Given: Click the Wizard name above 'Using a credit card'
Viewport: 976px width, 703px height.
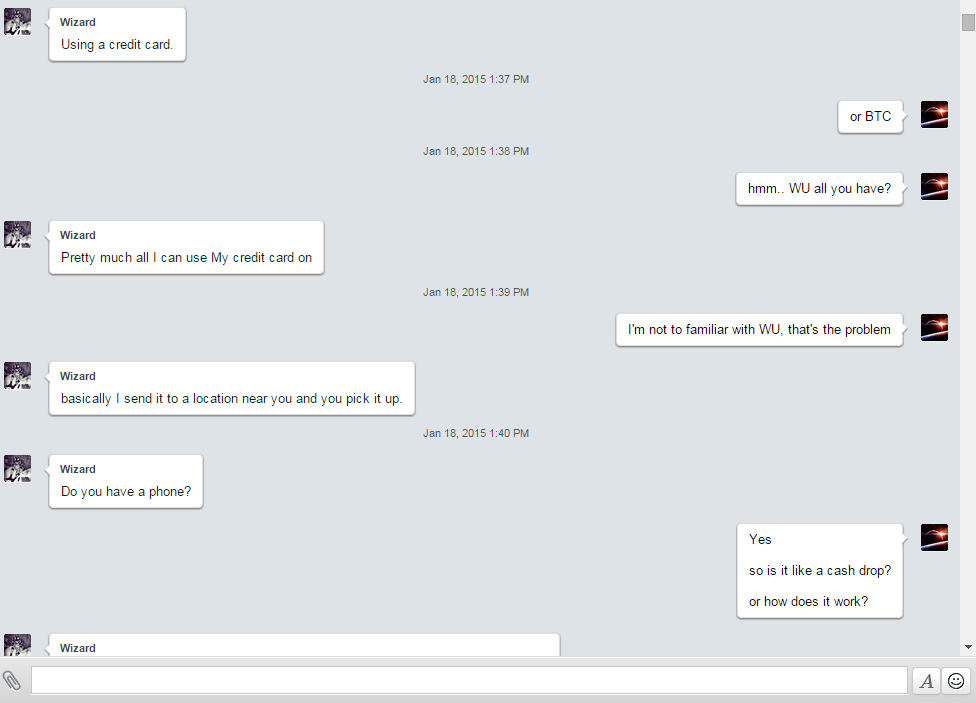Looking at the screenshot, I should pos(78,22).
